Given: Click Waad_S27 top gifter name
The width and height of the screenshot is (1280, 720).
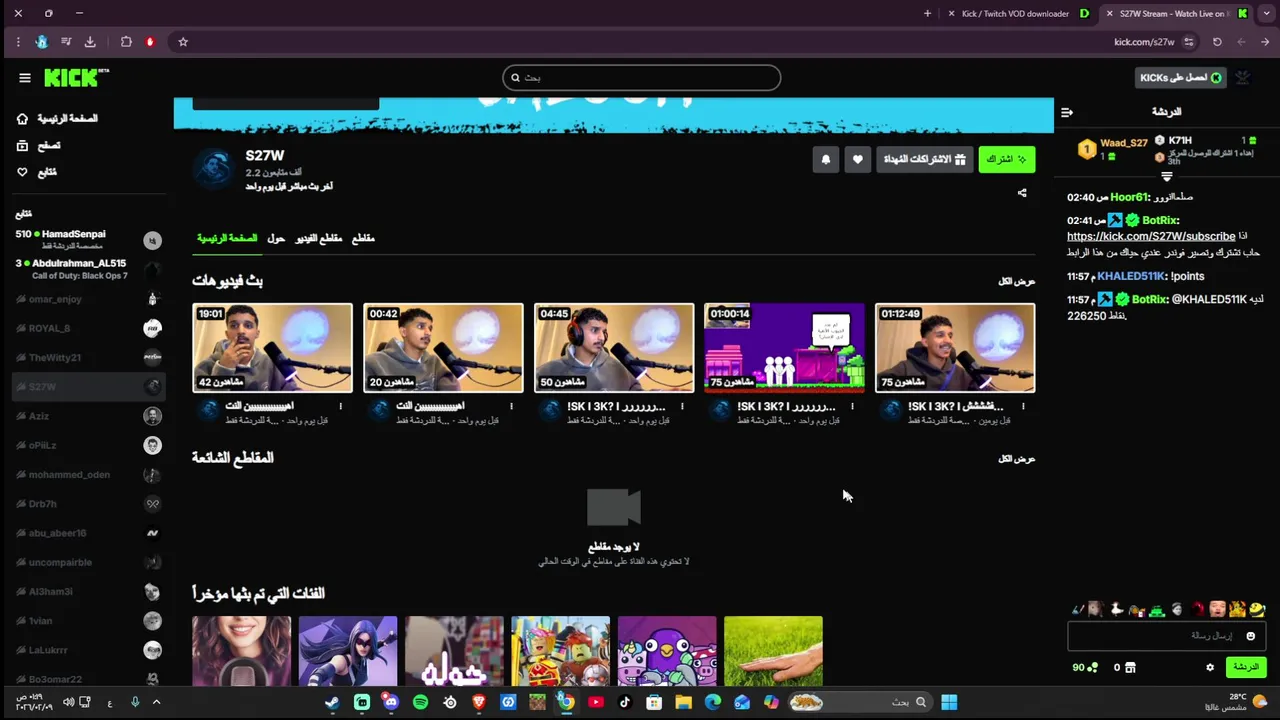Looking at the screenshot, I should coord(1124,143).
